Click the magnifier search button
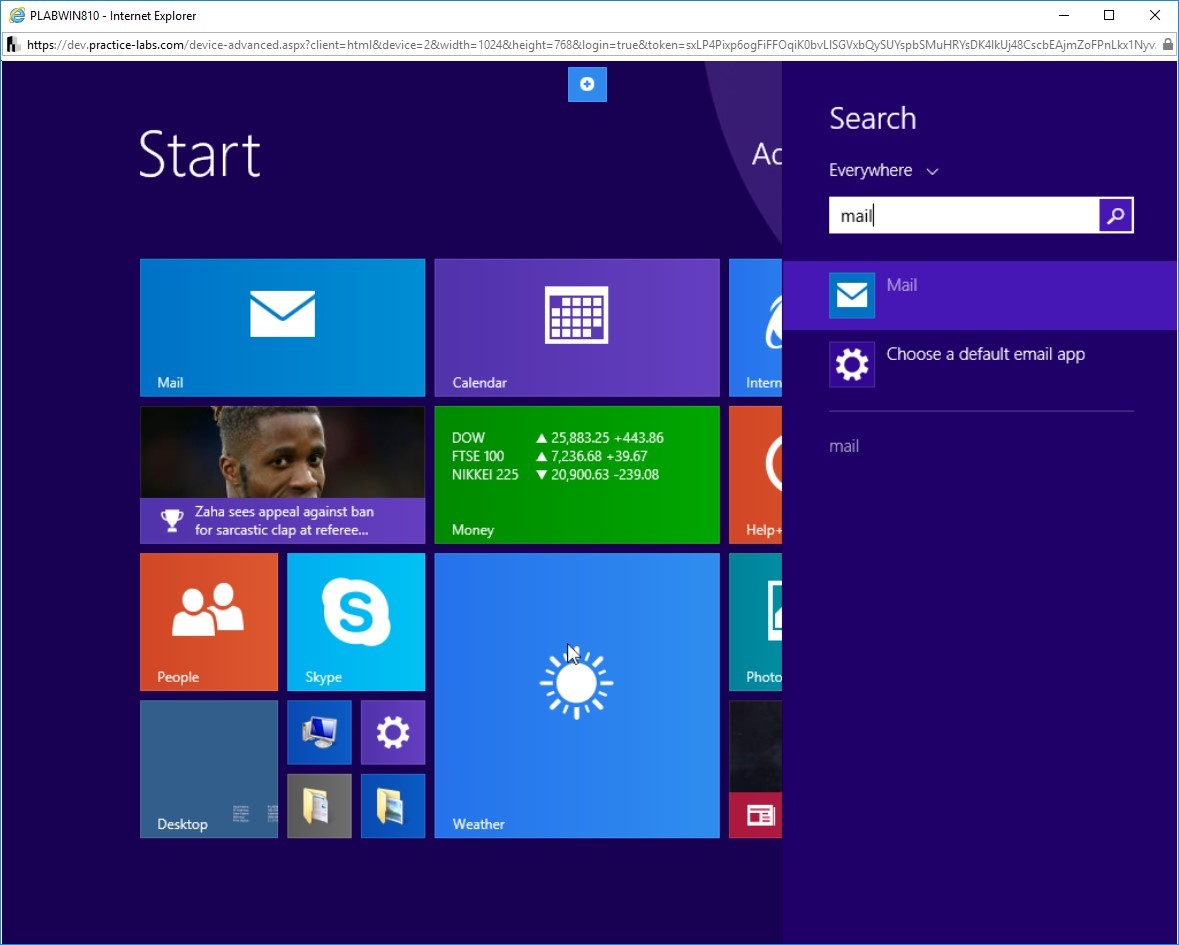 1116,216
